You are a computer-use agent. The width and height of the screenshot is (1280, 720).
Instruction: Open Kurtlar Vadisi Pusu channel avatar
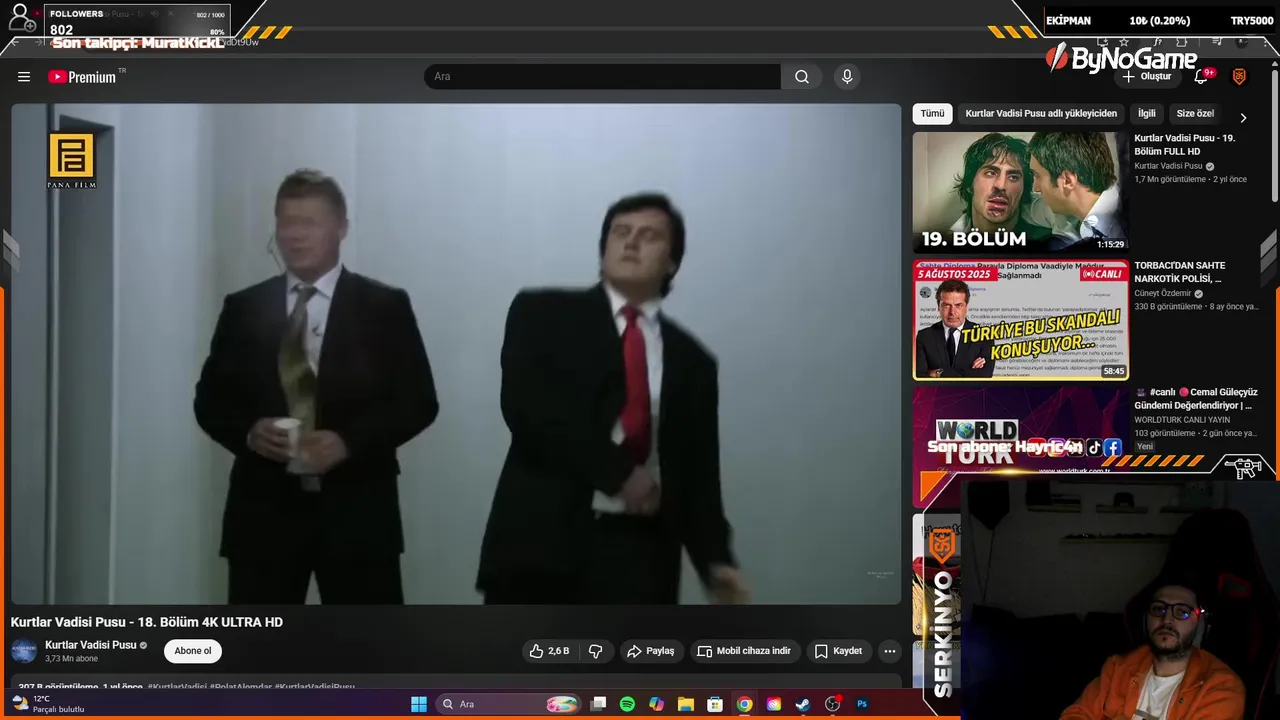click(x=24, y=651)
